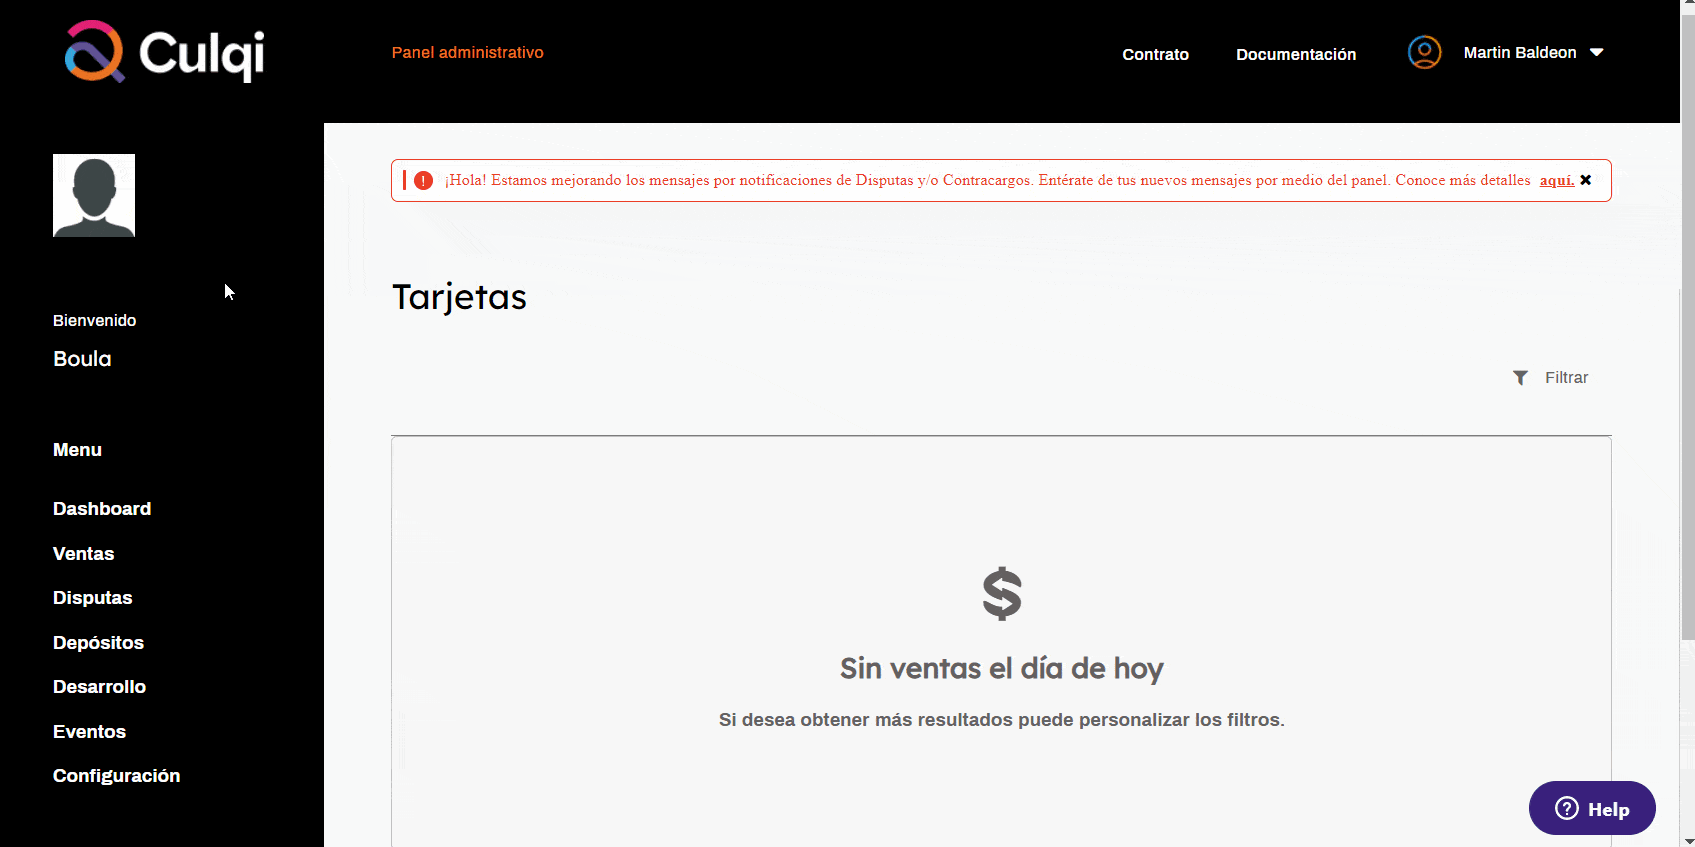Click the funnel filter icon
The image size is (1695, 847).
point(1520,377)
